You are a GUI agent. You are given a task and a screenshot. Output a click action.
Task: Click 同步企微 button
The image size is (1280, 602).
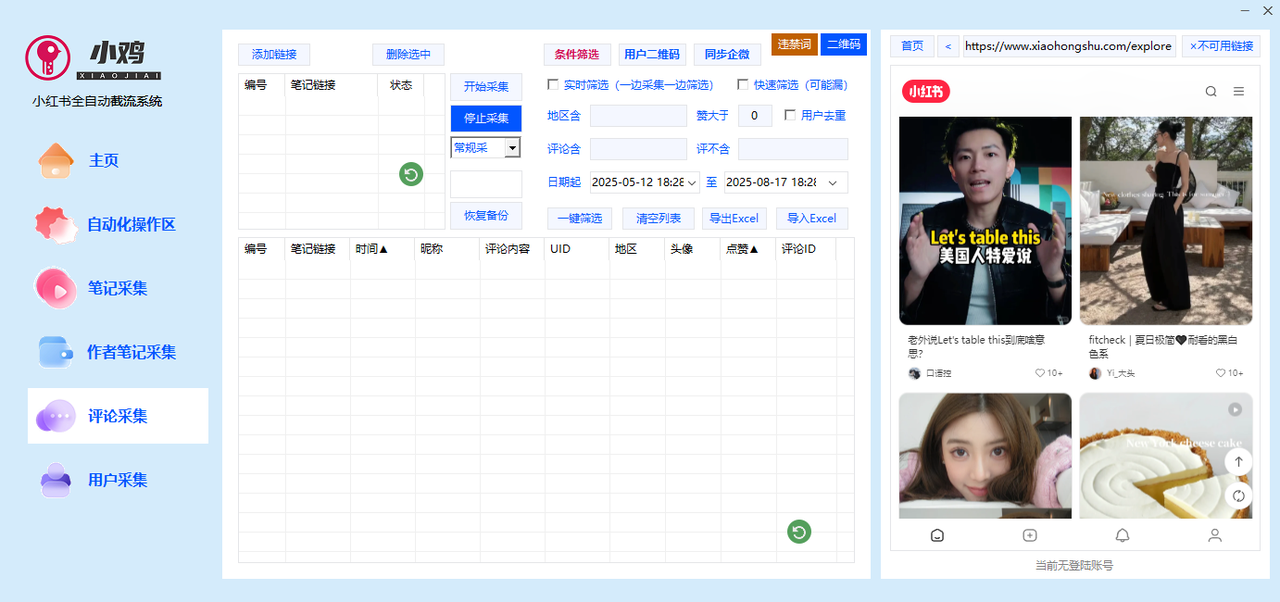click(x=727, y=54)
